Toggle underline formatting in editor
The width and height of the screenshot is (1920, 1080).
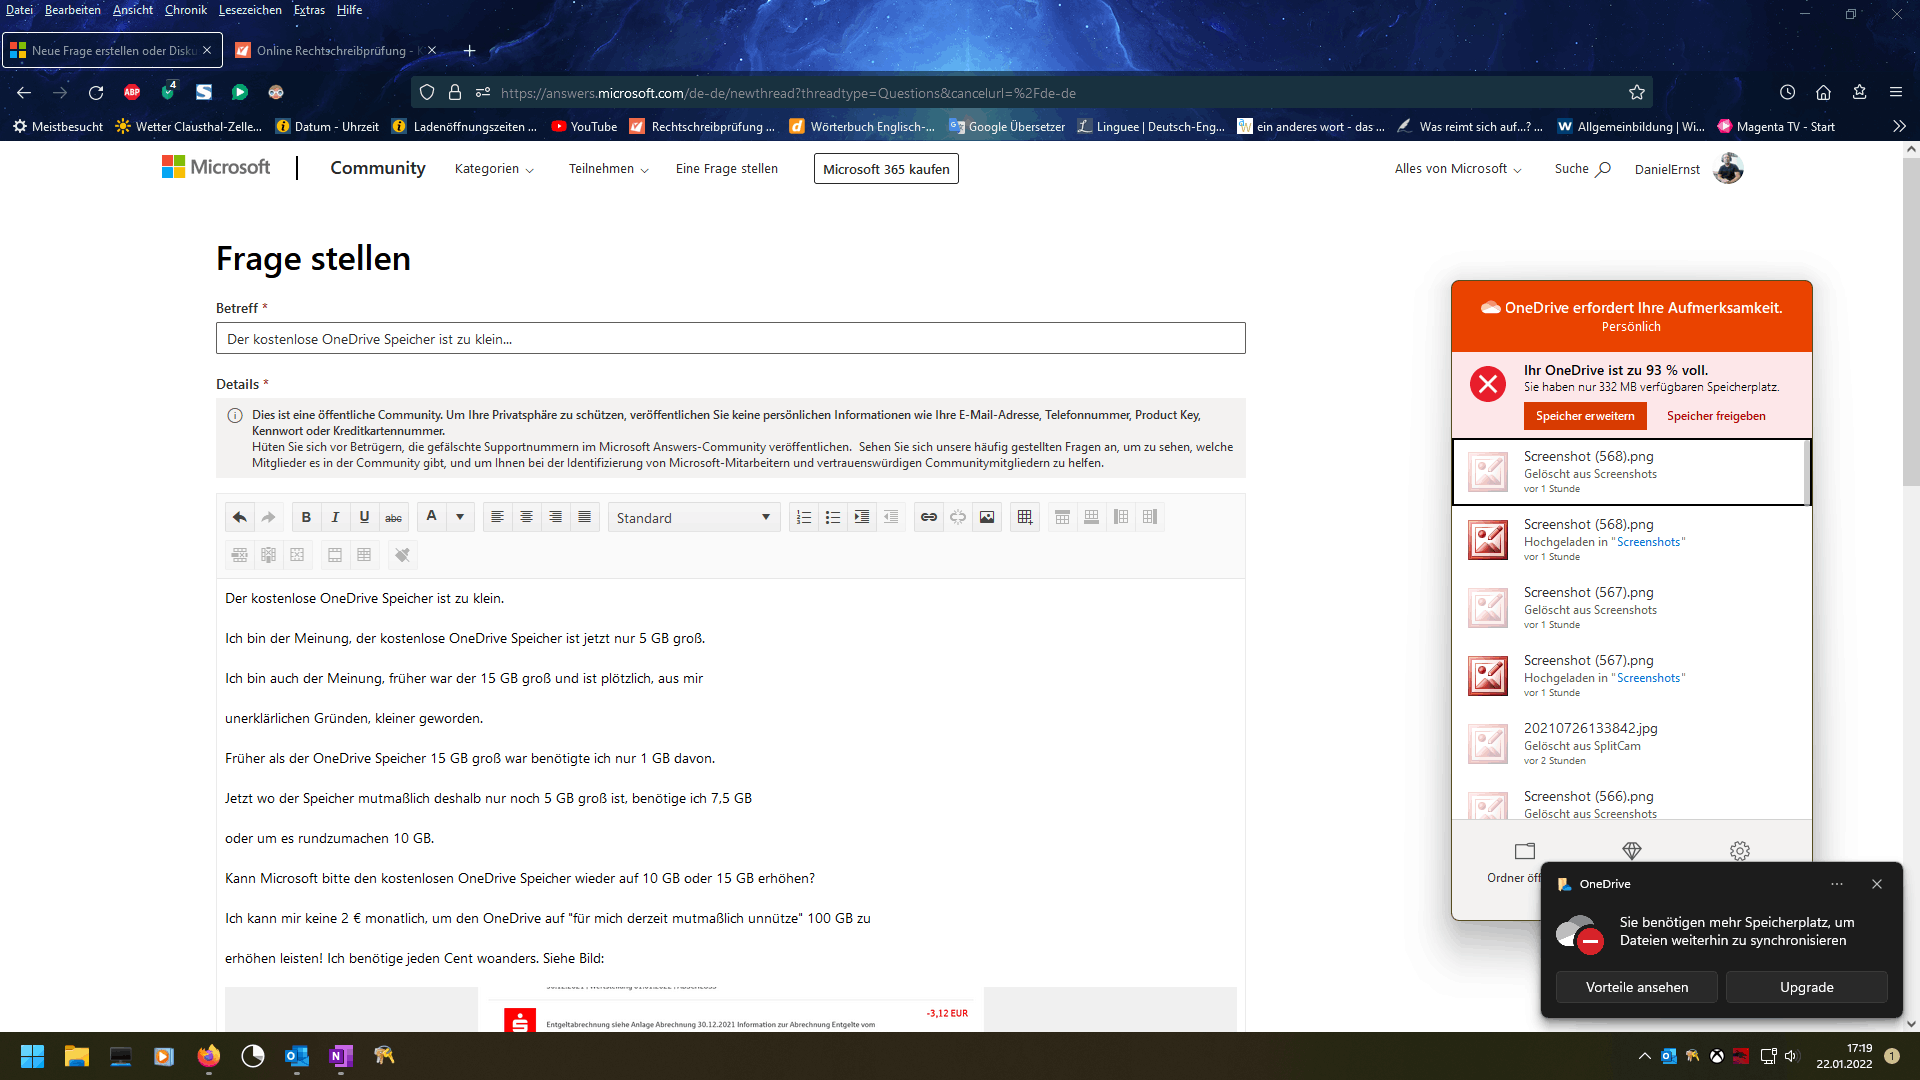pyautogui.click(x=364, y=517)
